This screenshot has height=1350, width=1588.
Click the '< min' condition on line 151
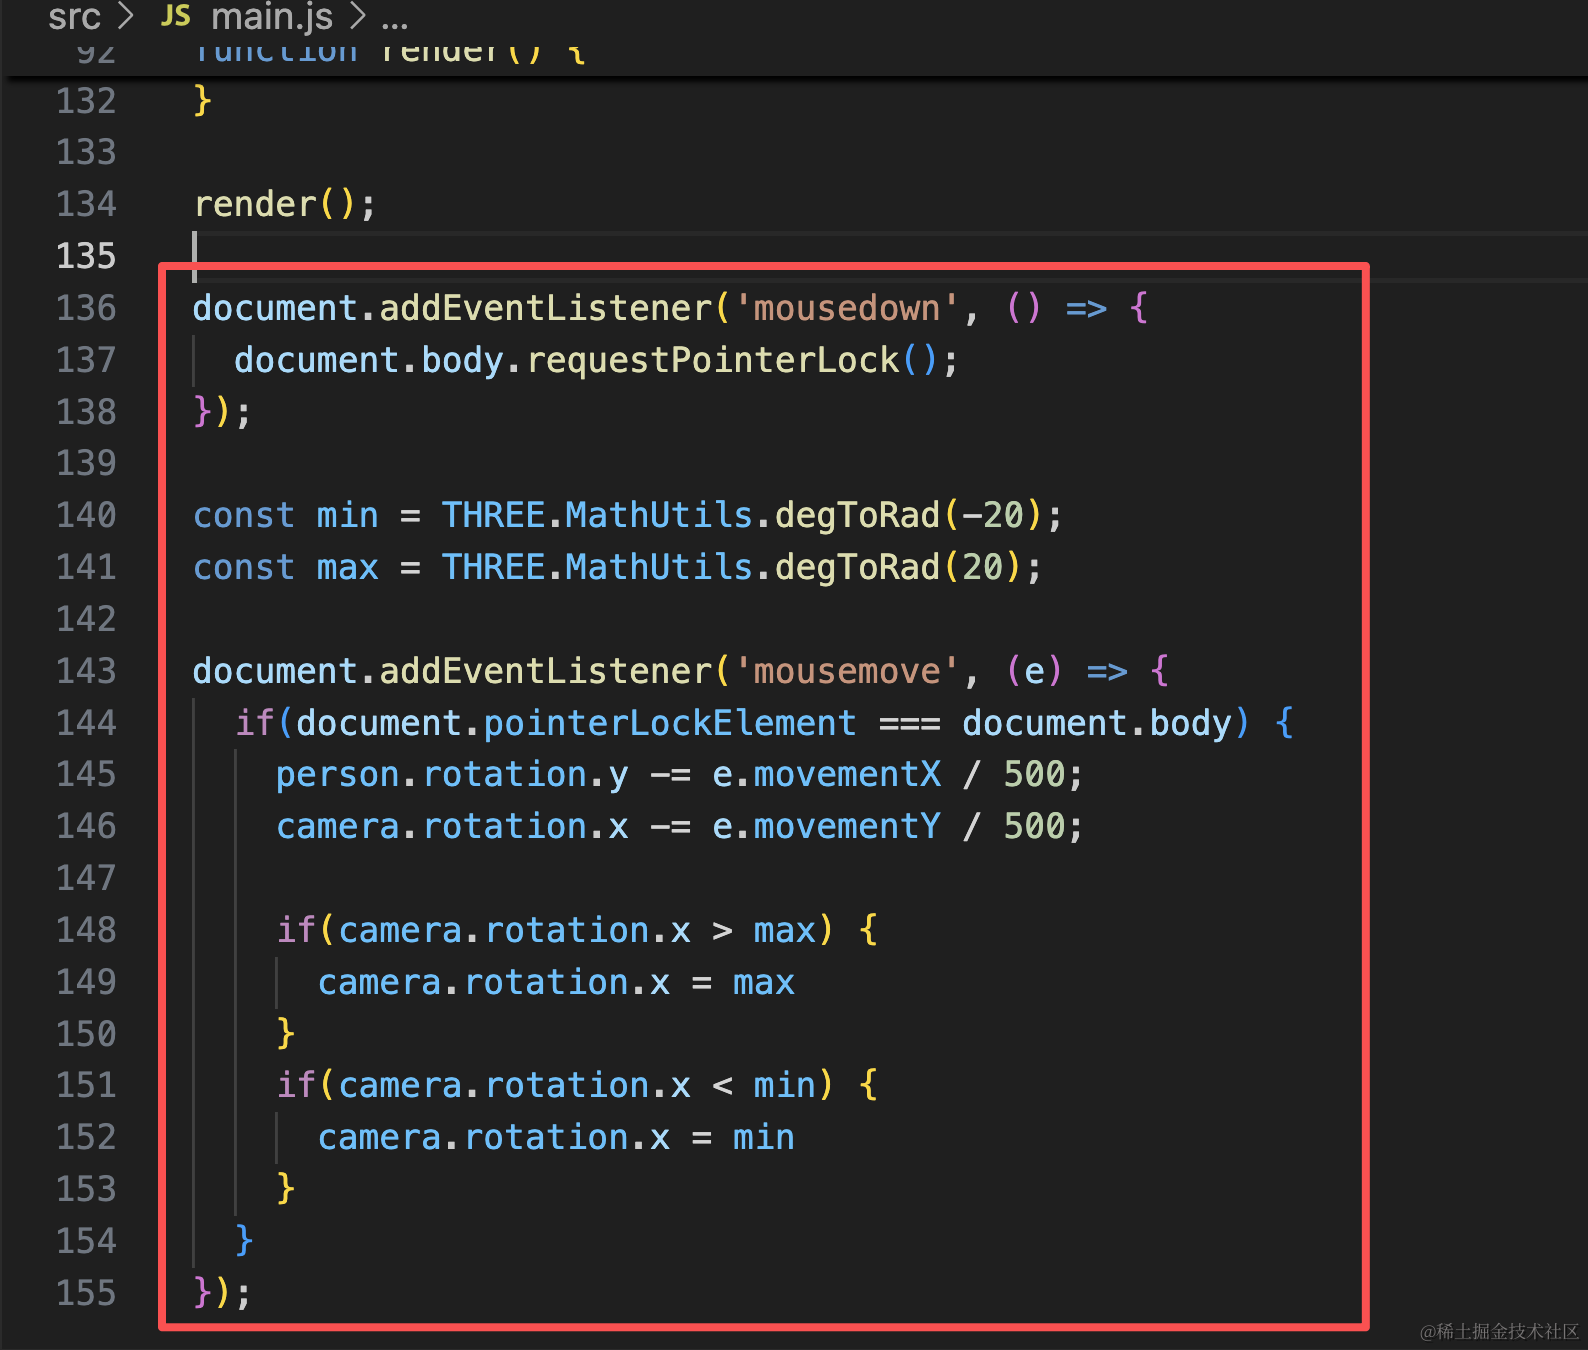click(764, 1086)
